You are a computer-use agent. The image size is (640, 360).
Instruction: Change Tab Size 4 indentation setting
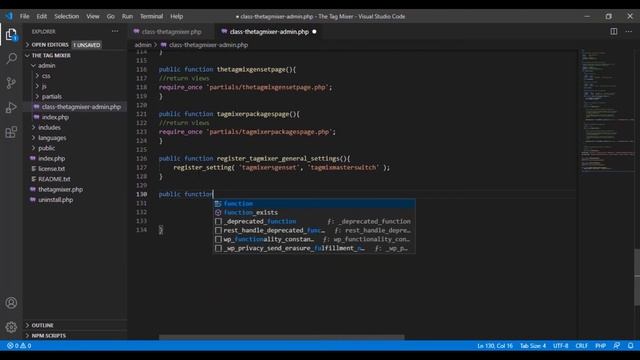533,346
